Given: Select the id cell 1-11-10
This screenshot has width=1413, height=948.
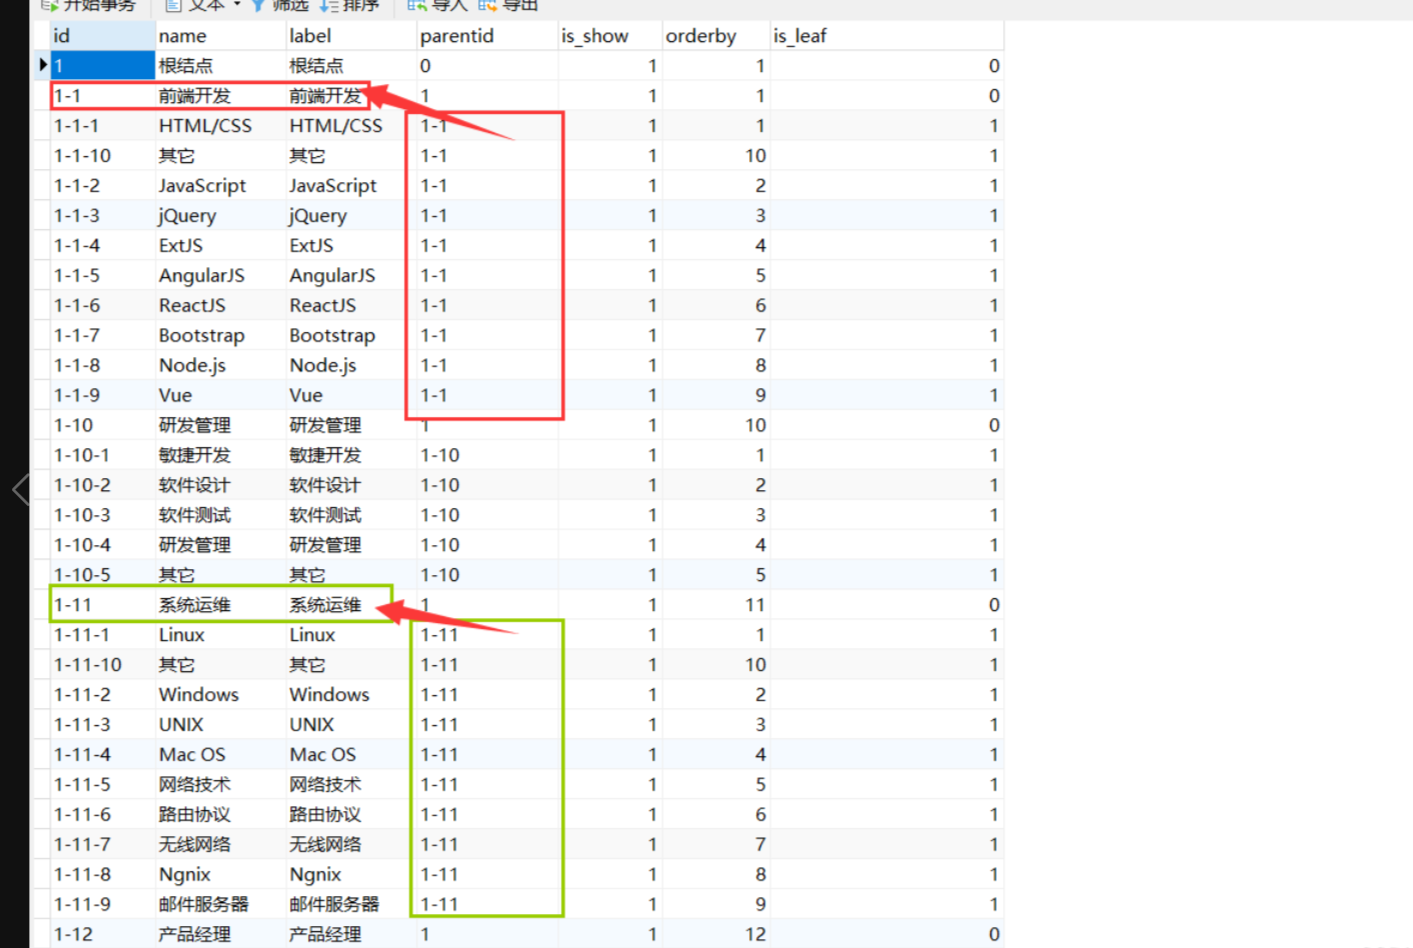Looking at the screenshot, I should [x=102, y=666].
